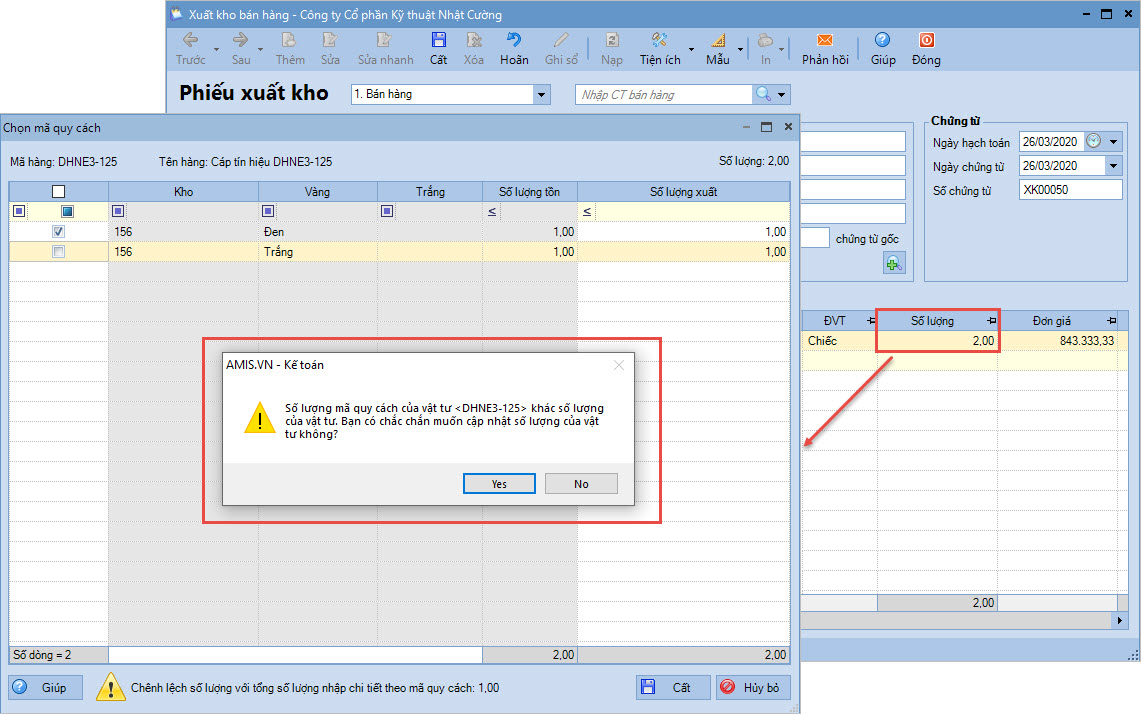
Task: Expand the '1. Bán hàng' dropdown
Action: [542, 94]
